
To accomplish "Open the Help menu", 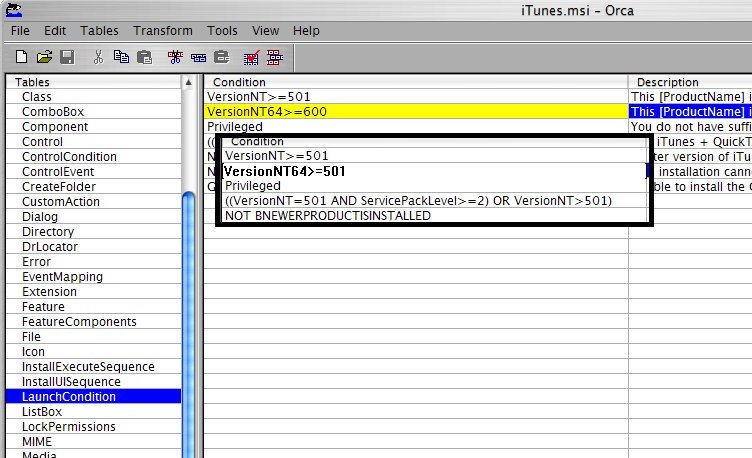I will [x=306, y=31].
